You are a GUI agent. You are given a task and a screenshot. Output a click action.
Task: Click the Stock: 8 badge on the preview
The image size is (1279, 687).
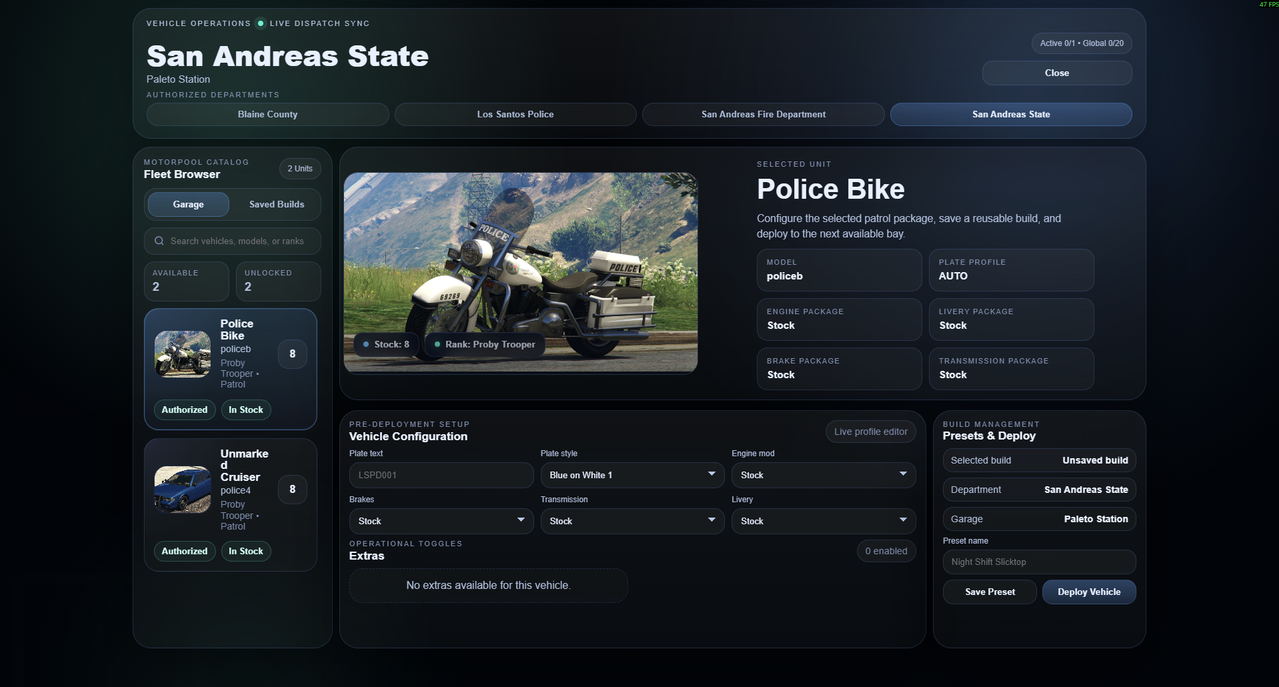click(x=386, y=344)
